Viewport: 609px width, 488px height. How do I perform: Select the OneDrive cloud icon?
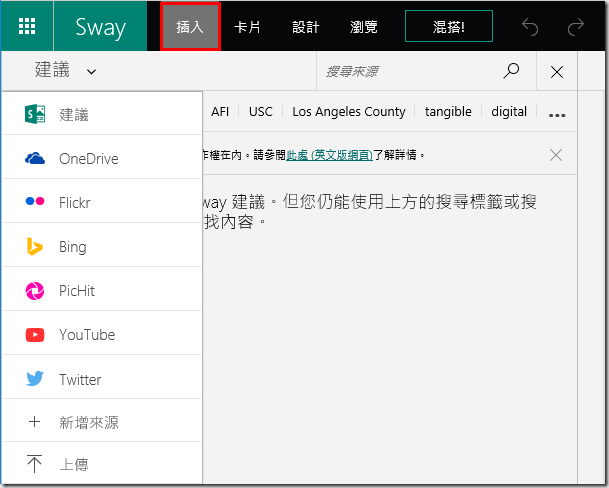[35, 159]
